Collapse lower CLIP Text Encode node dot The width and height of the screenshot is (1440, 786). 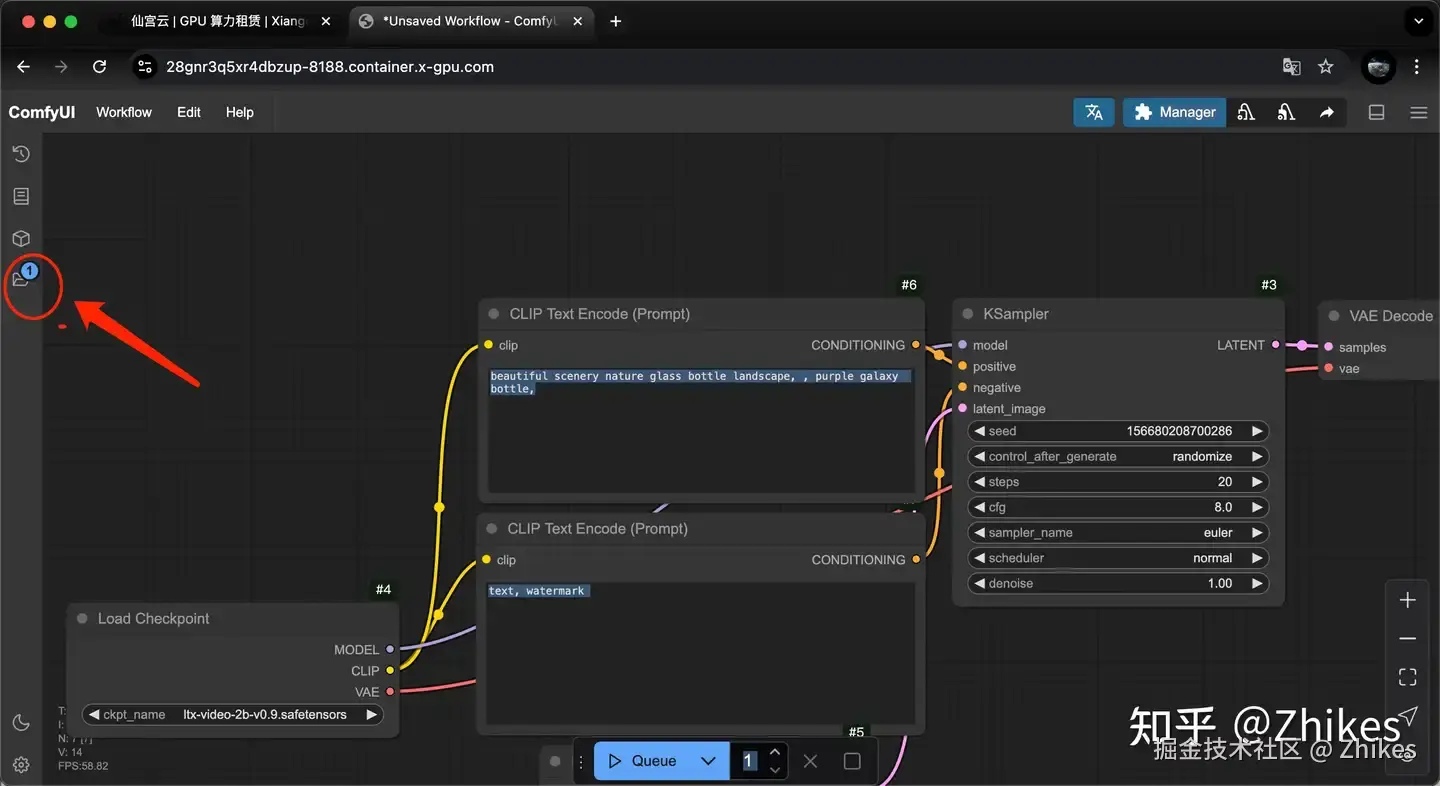(x=491, y=529)
